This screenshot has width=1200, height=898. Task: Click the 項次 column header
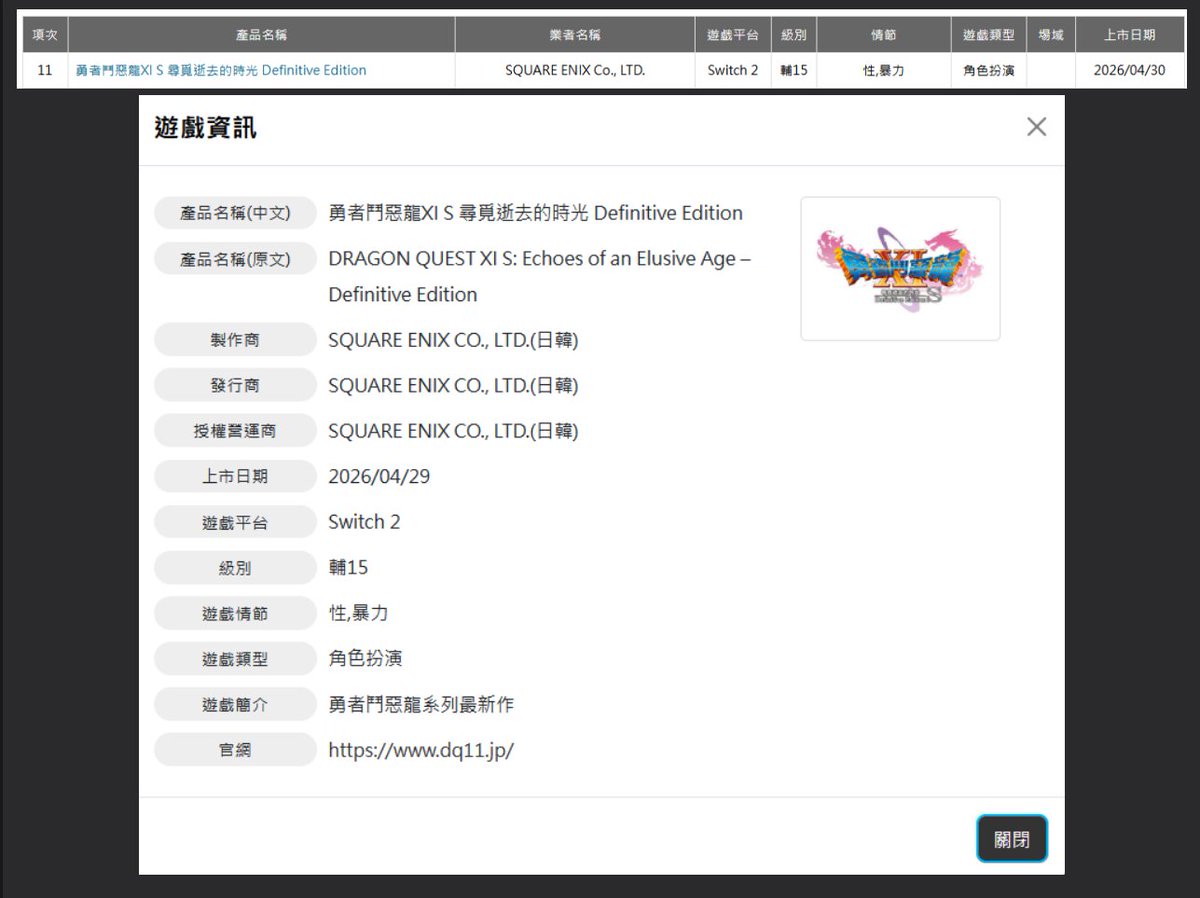click(45, 35)
